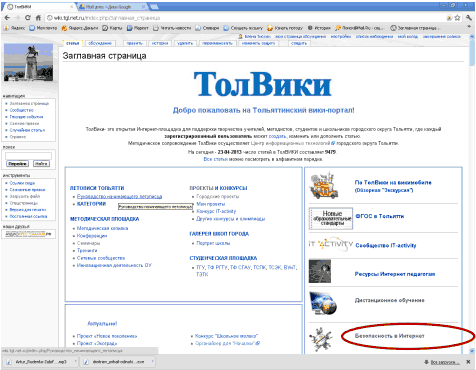This screenshot has height=370, width=476.
Task: Open Методическая копилка link
Action: point(102,228)
